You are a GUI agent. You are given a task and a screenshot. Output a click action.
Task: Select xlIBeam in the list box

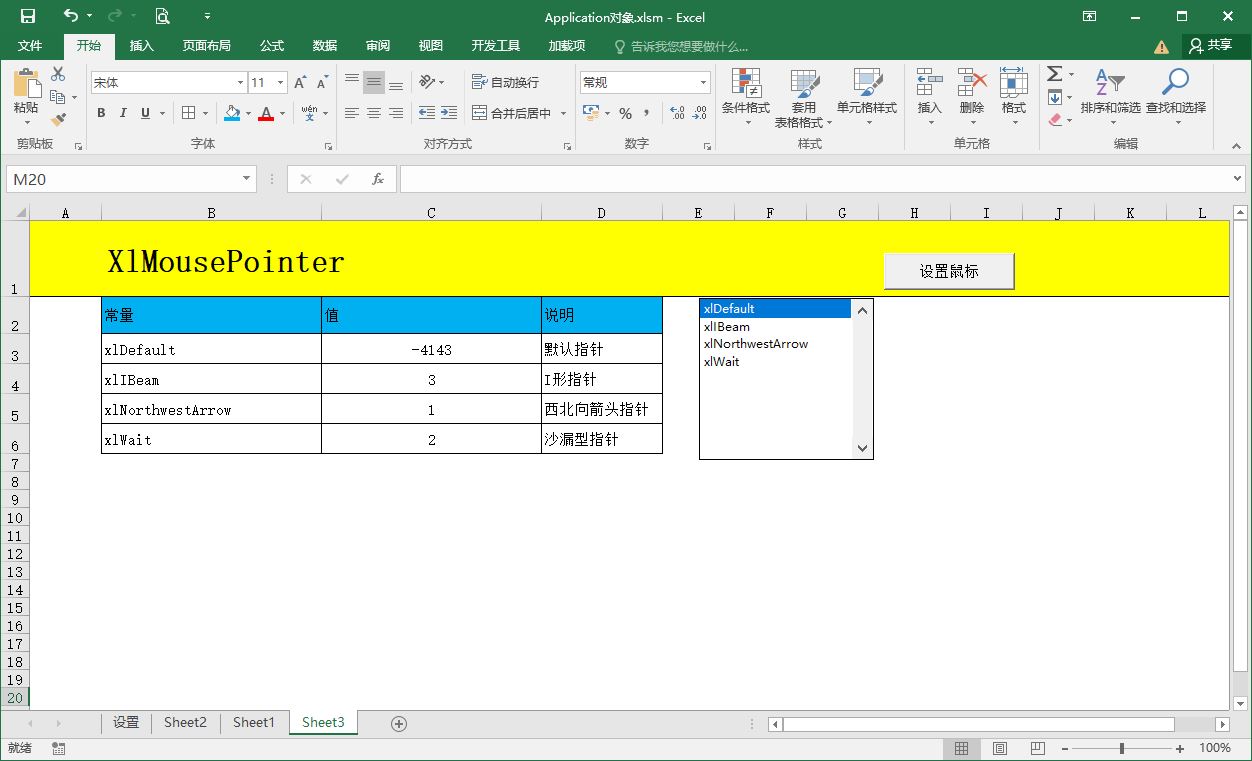pos(726,326)
